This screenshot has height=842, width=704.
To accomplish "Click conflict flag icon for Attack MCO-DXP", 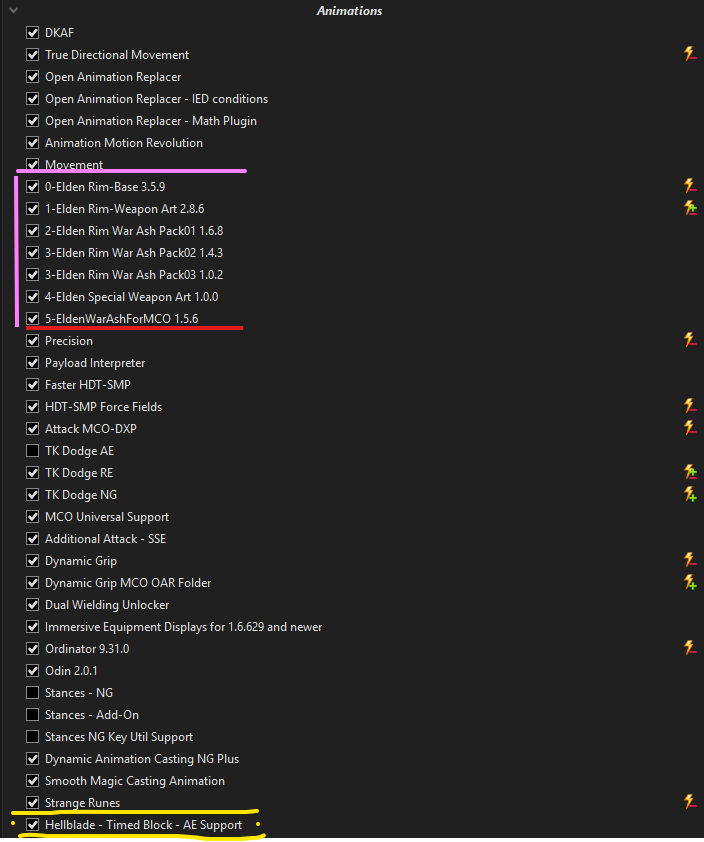I will coord(690,429).
